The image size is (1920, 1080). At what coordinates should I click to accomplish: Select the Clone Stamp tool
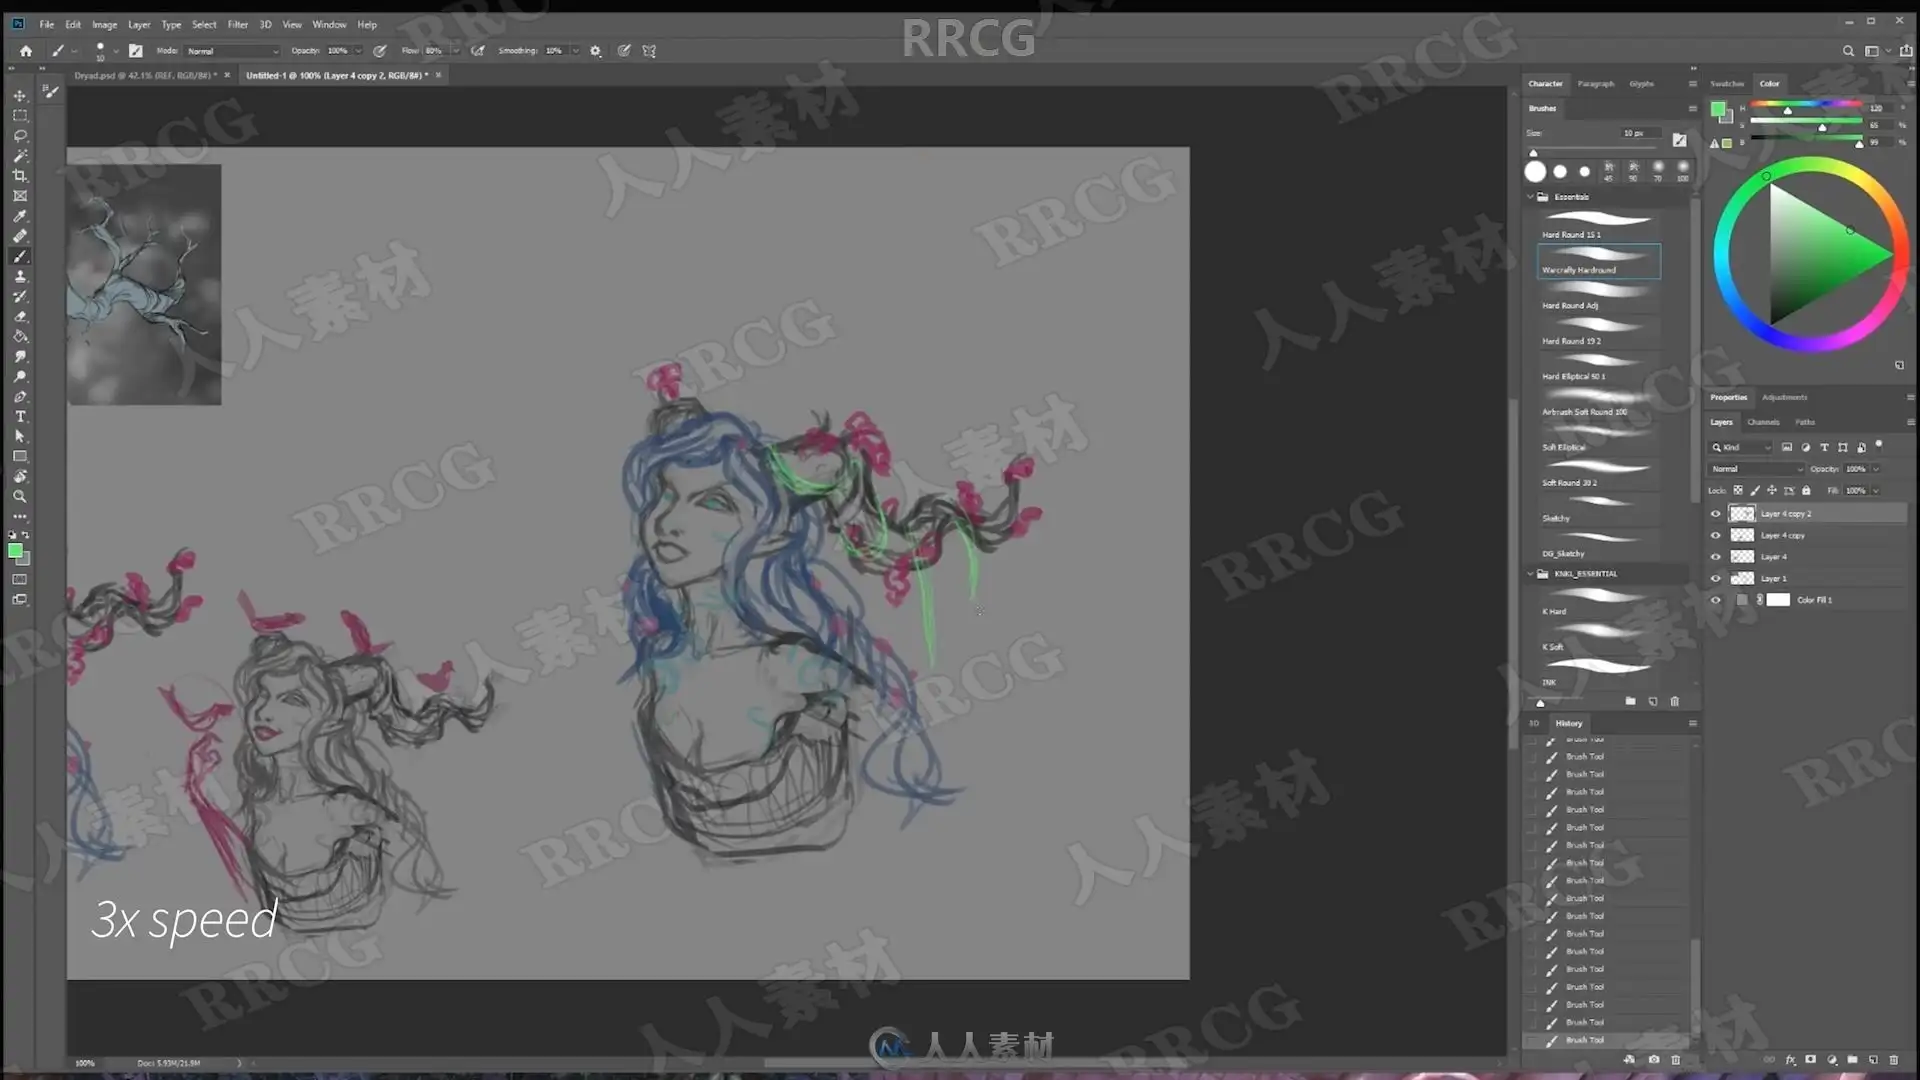tap(20, 276)
